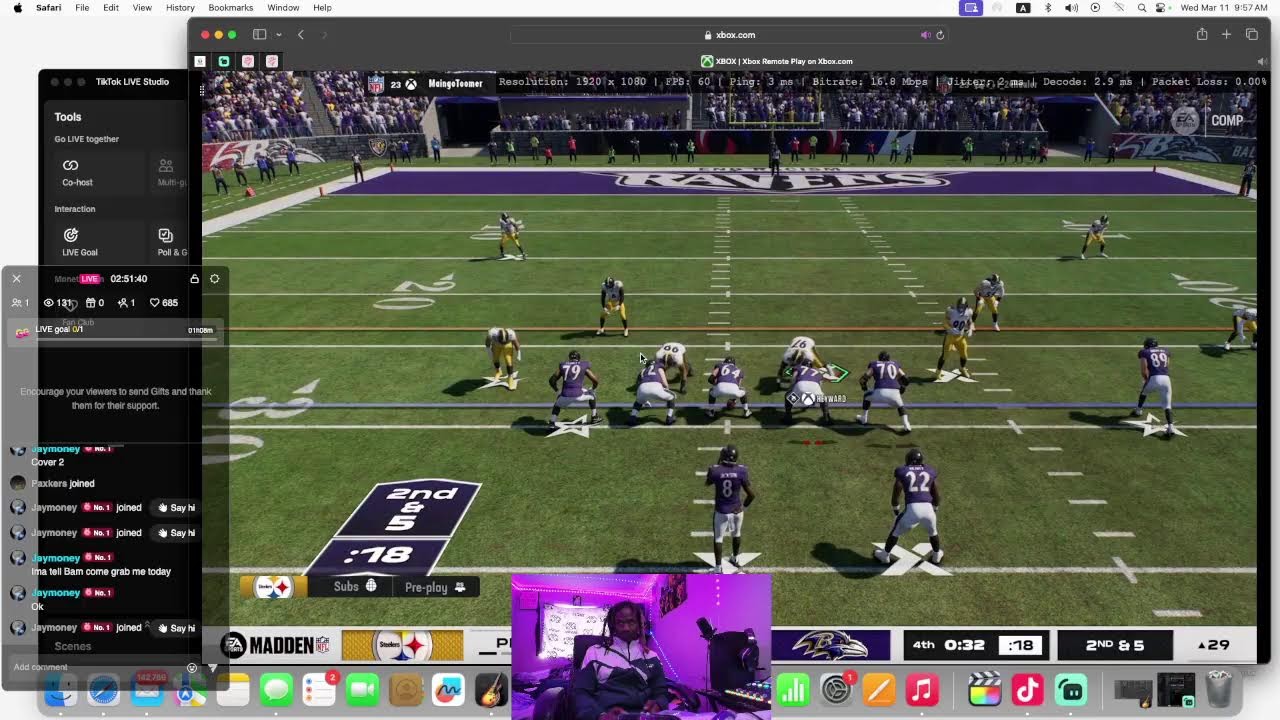Click the Steelers logo in pre-play bar
Viewport: 1280px width, 720px height.
tap(273, 587)
